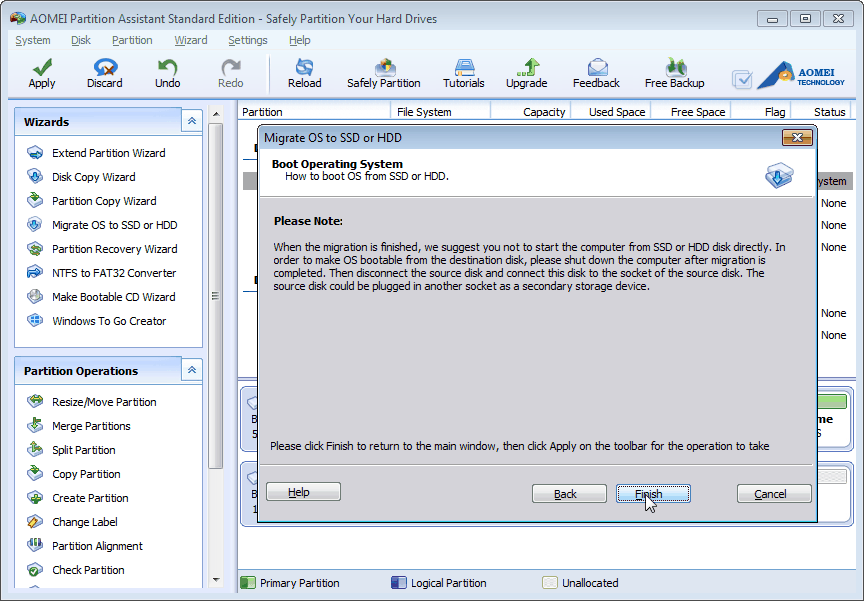Open Windows To Go Creator
Screen dimensions: 864x601
96,321
